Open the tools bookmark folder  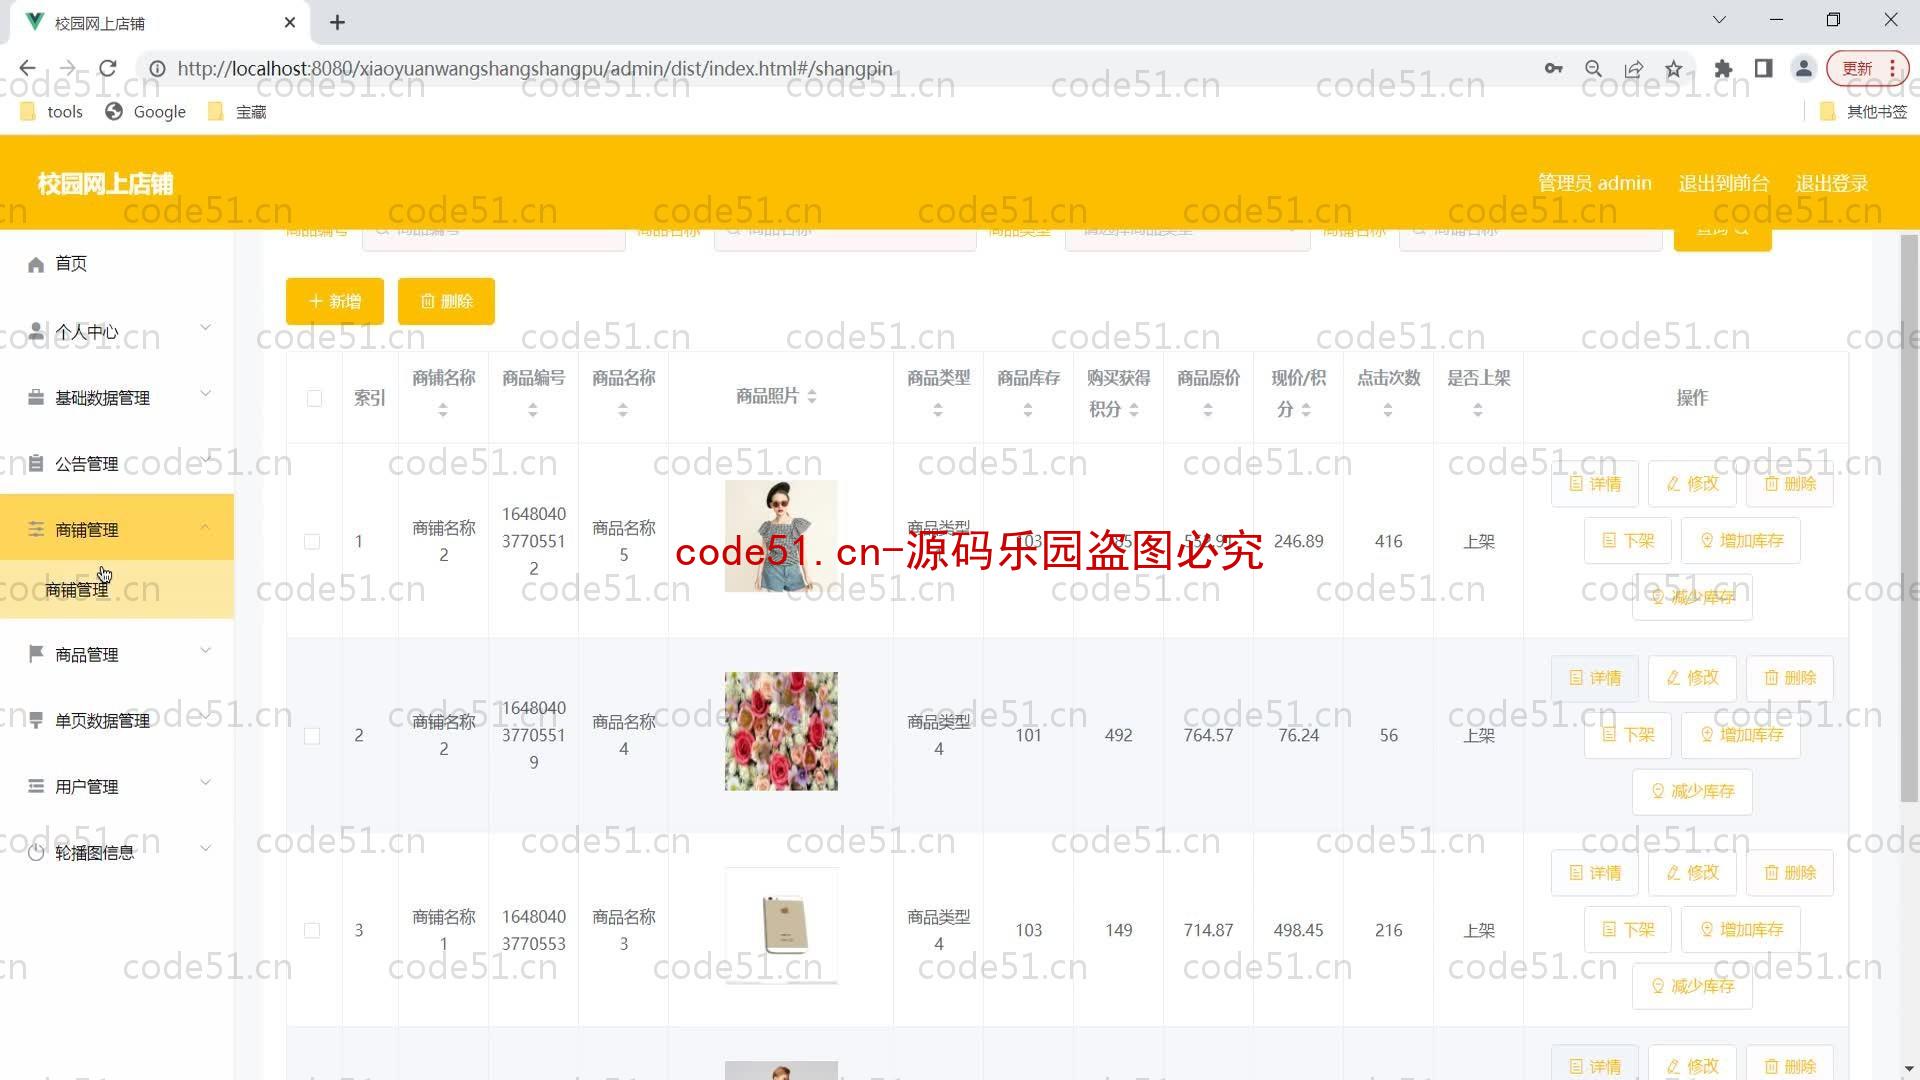(x=51, y=112)
